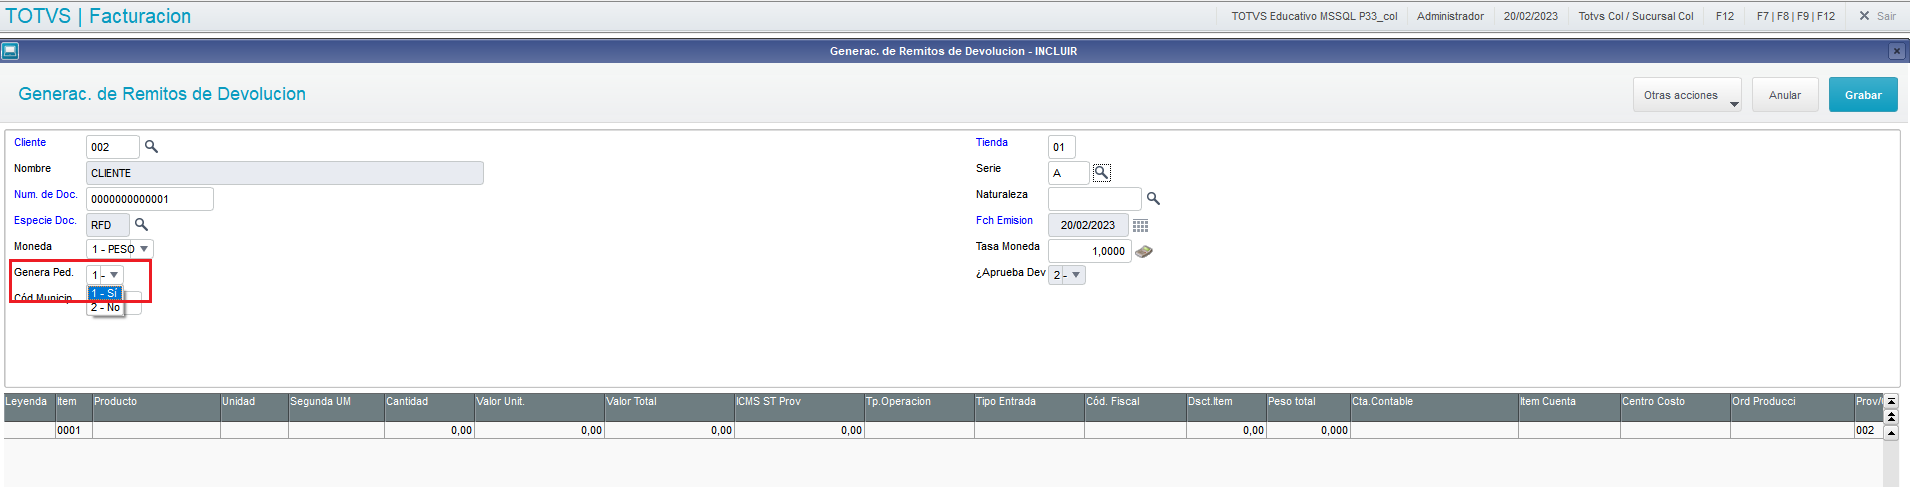1910x490 pixels.
Task: Click the Administrador user label
Action: [1450, 16]
